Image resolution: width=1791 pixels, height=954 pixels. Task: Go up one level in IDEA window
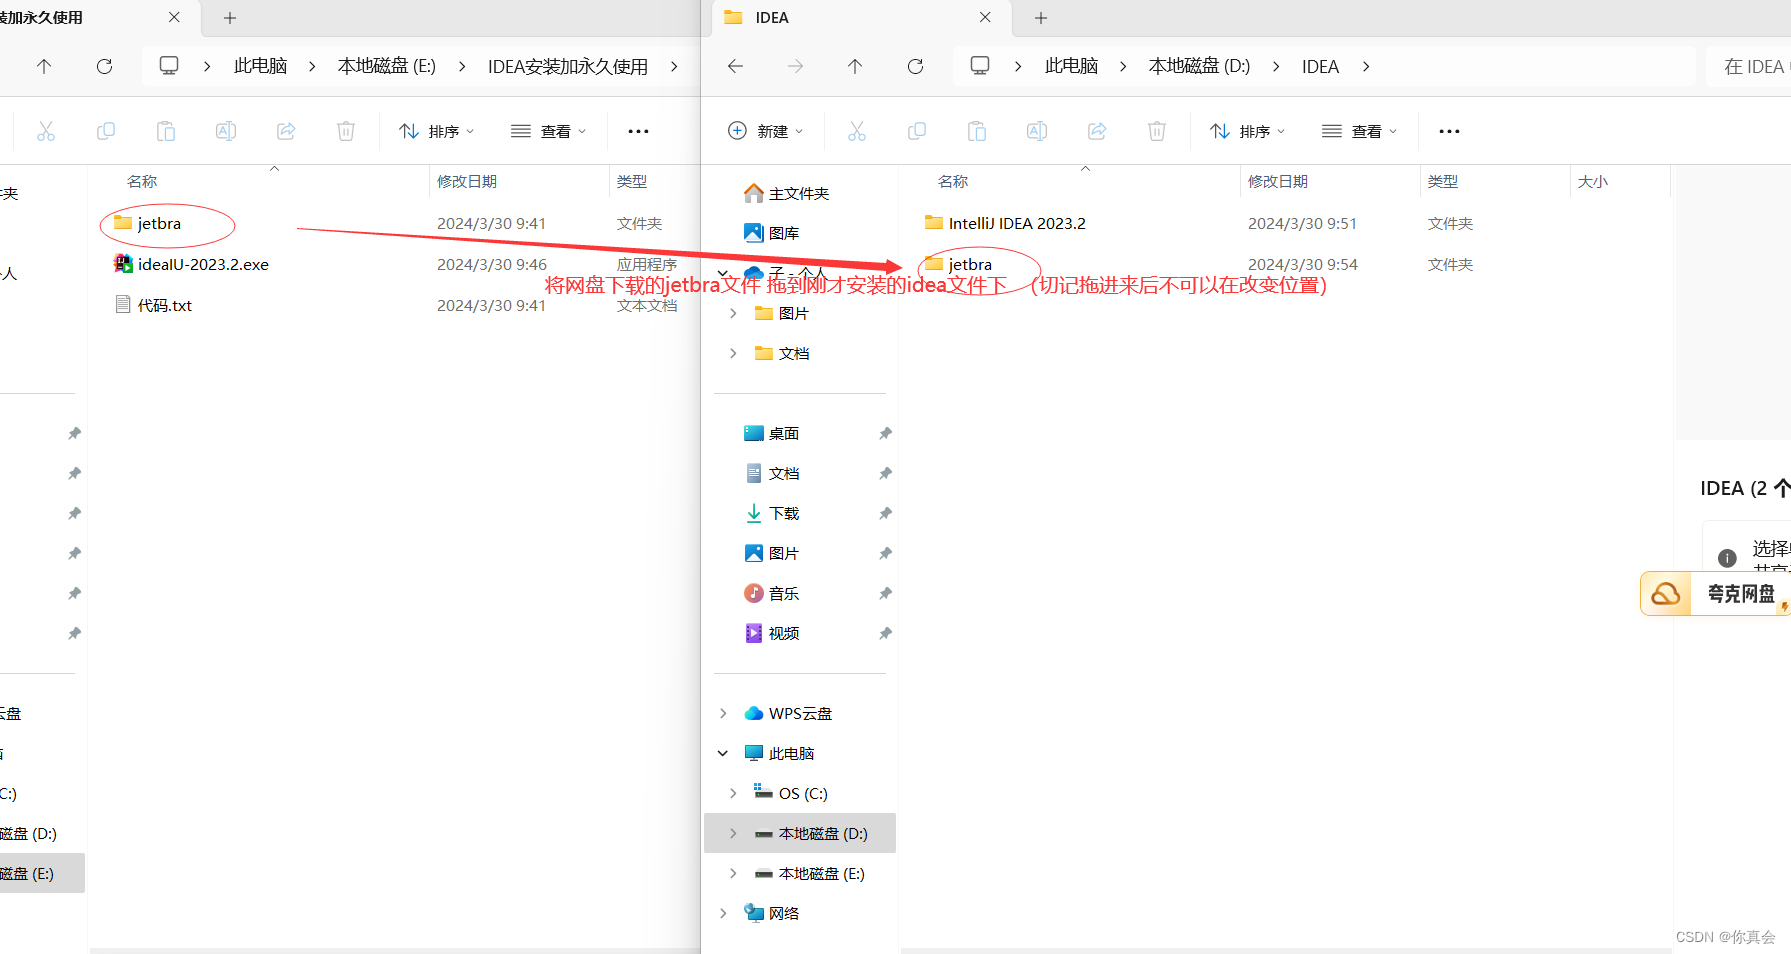[855, 66]
